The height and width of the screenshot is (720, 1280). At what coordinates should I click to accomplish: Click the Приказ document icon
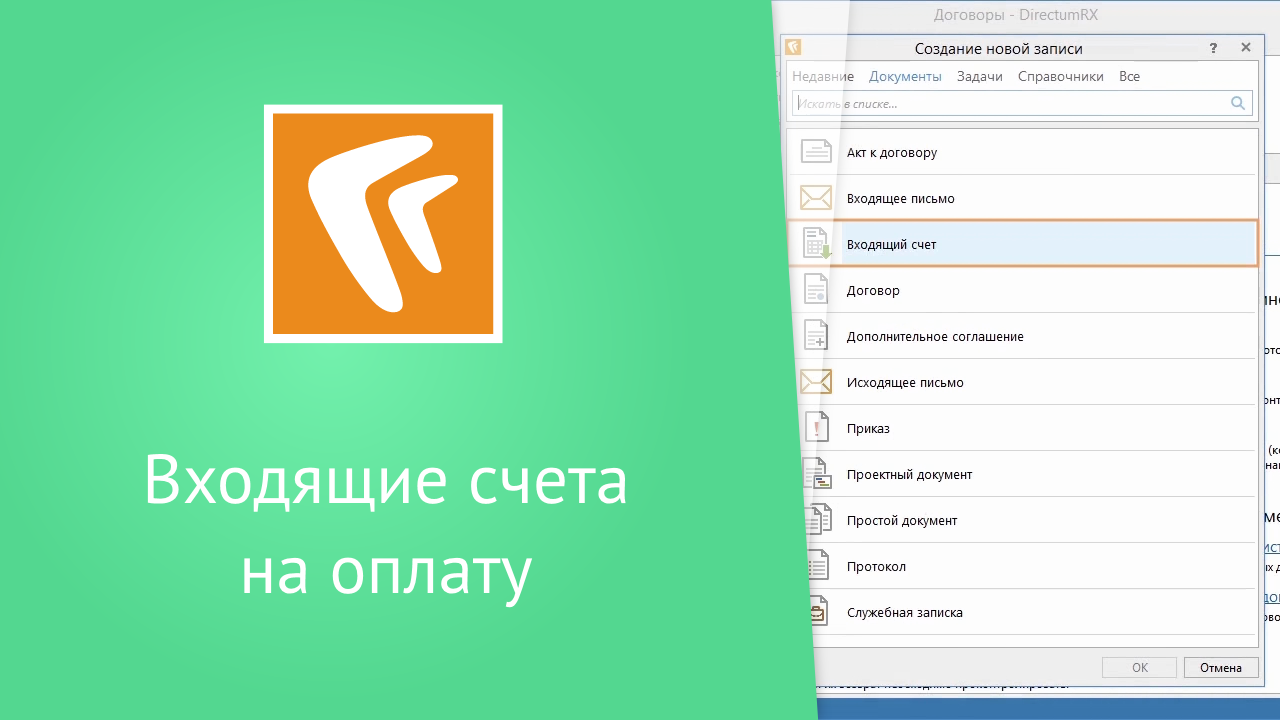coord(817,428)
